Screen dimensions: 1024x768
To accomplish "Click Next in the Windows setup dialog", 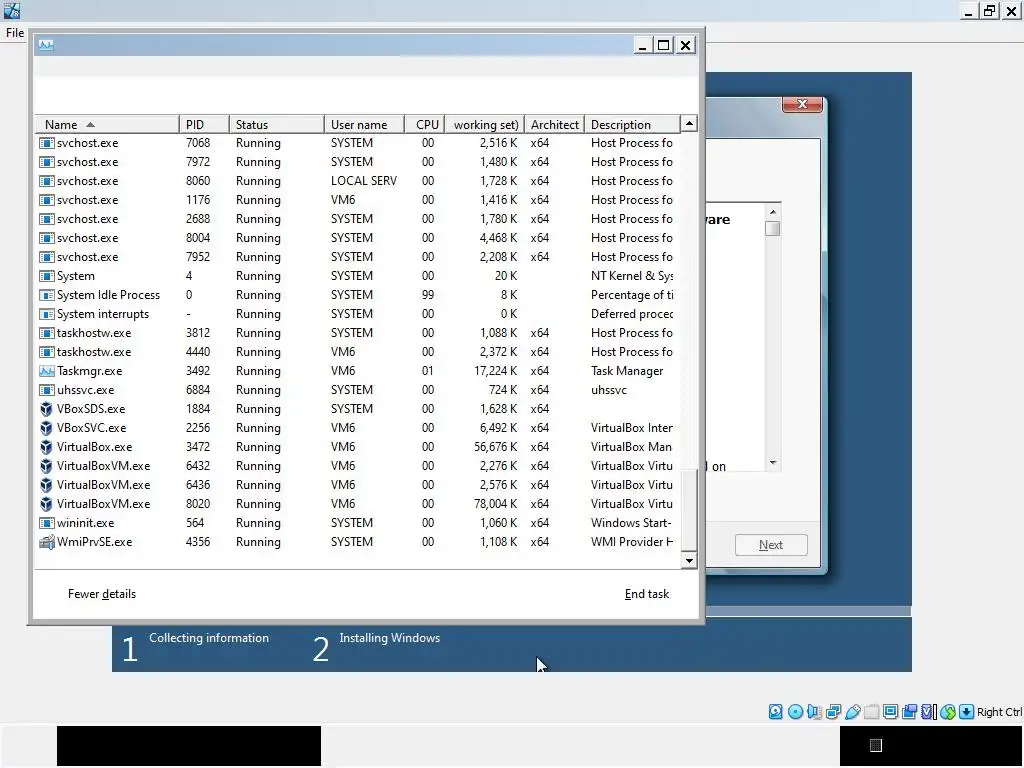I will pos(771,545).
